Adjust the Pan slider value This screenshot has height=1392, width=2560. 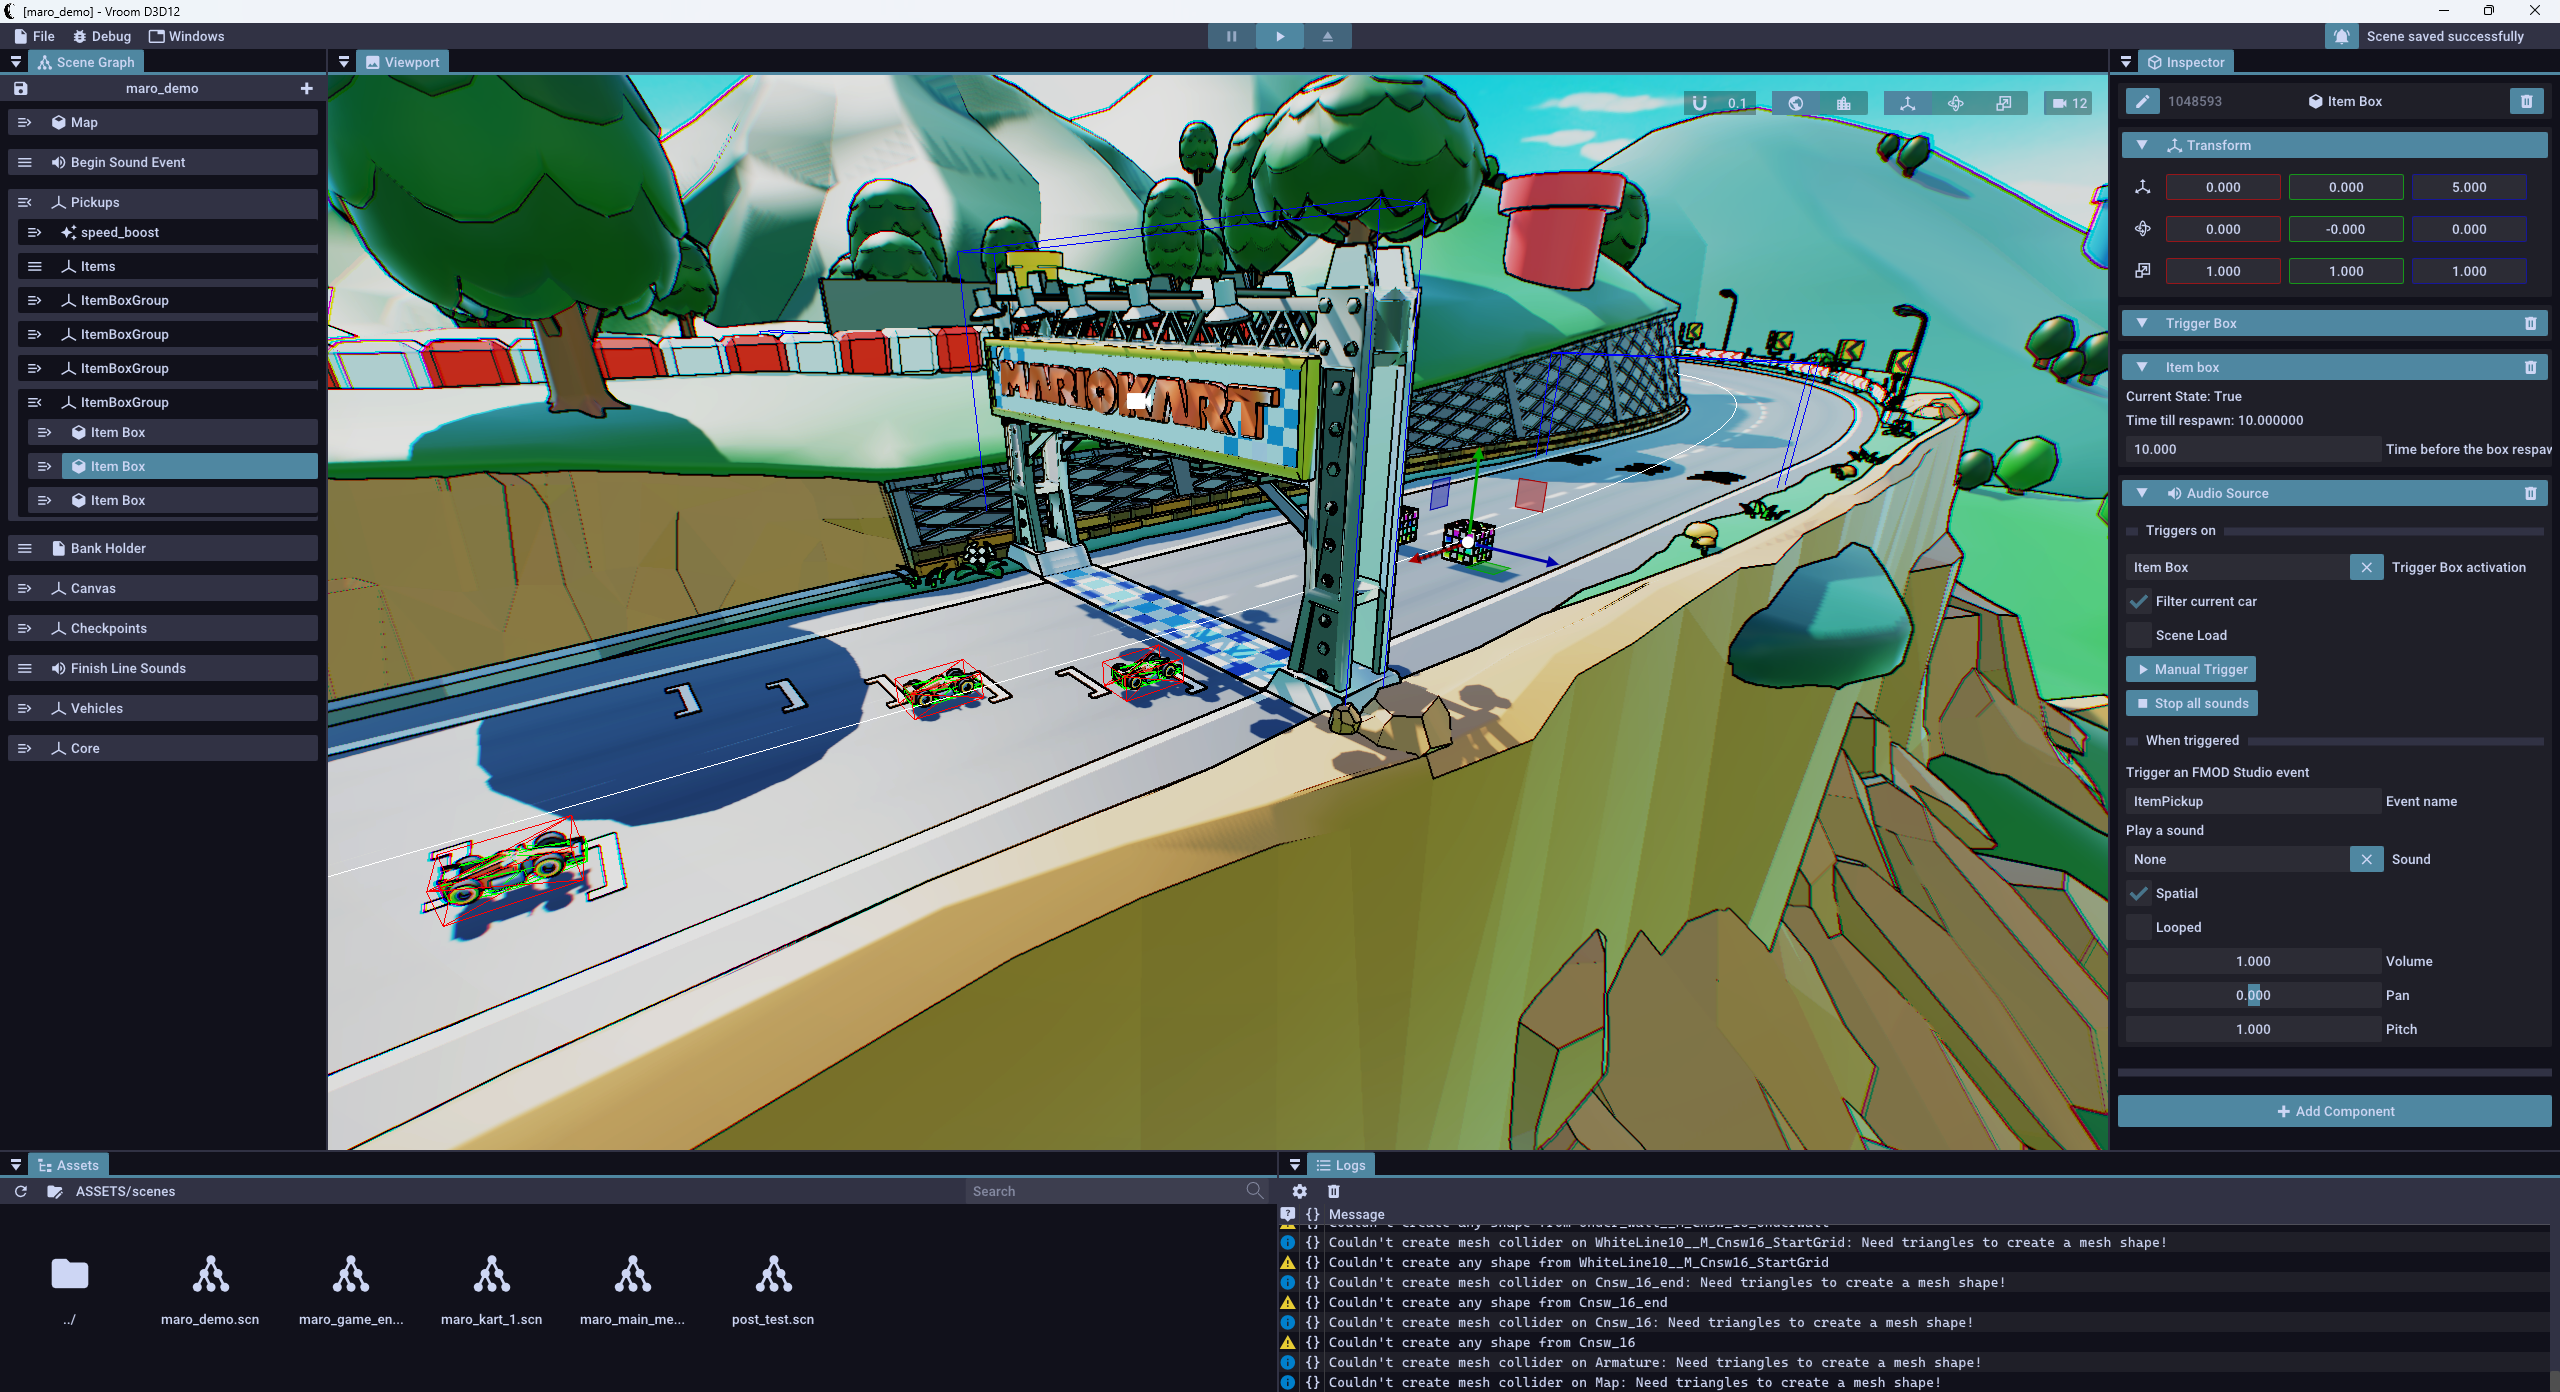coord(2253,995)
